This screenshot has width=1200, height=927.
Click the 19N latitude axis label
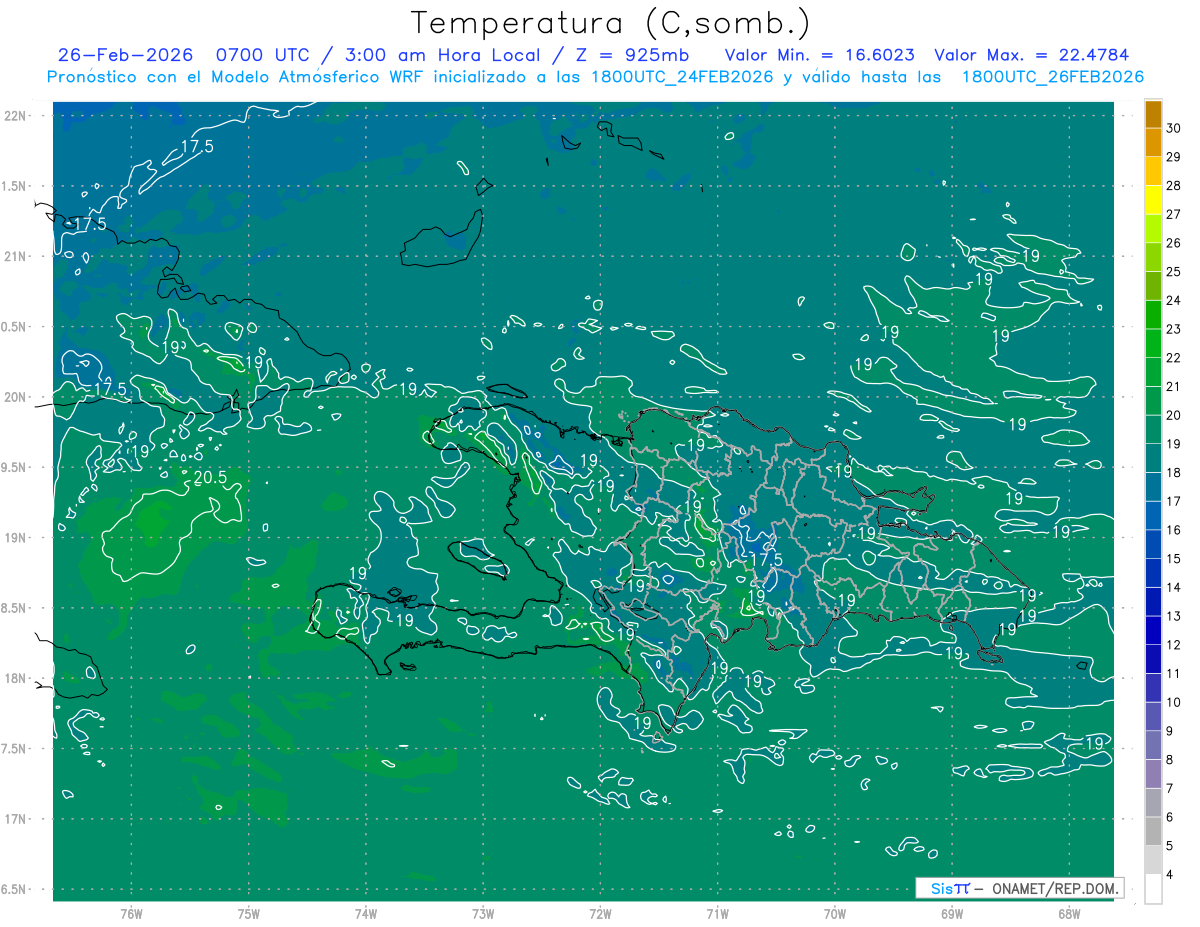pyautogui.click(x=16, y=538)
